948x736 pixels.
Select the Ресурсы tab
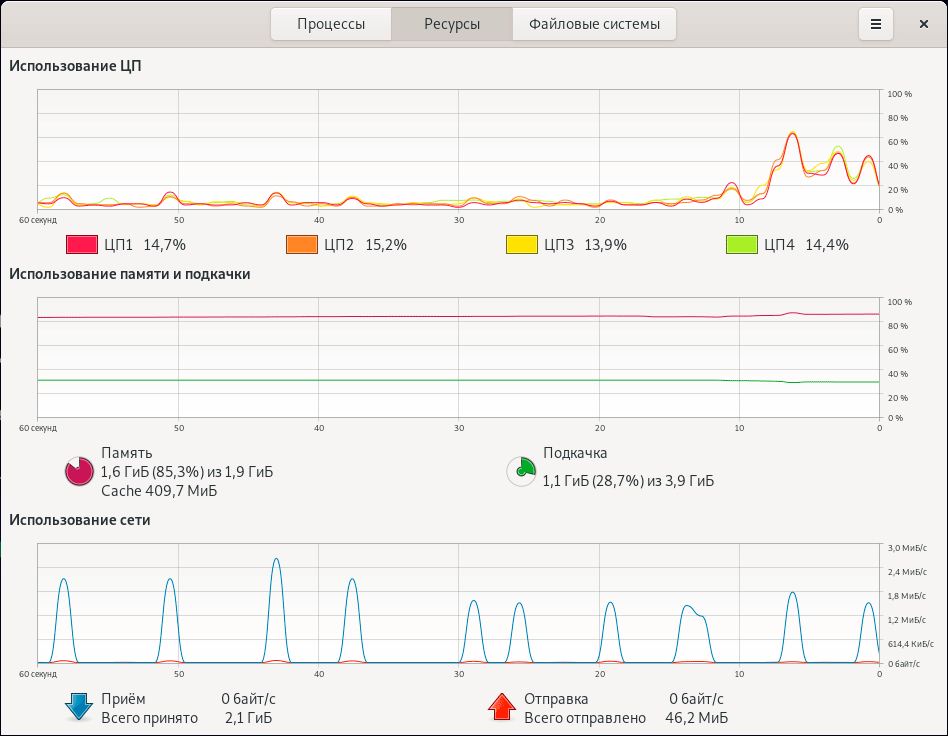452,24
